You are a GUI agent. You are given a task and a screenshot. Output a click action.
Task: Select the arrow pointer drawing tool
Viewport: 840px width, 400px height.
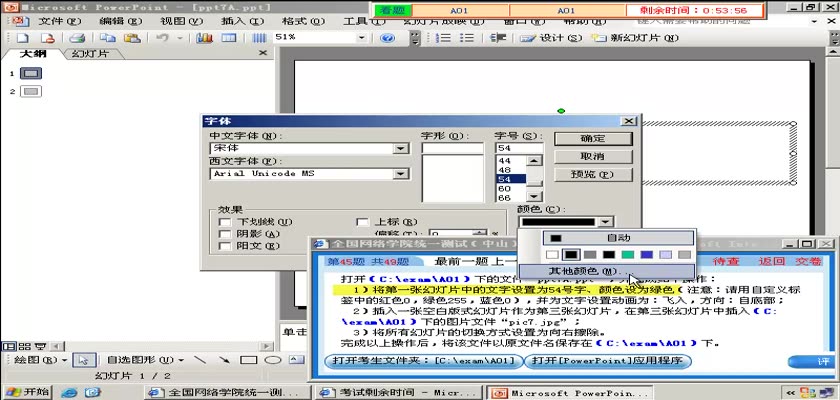(x=84, y=360)
